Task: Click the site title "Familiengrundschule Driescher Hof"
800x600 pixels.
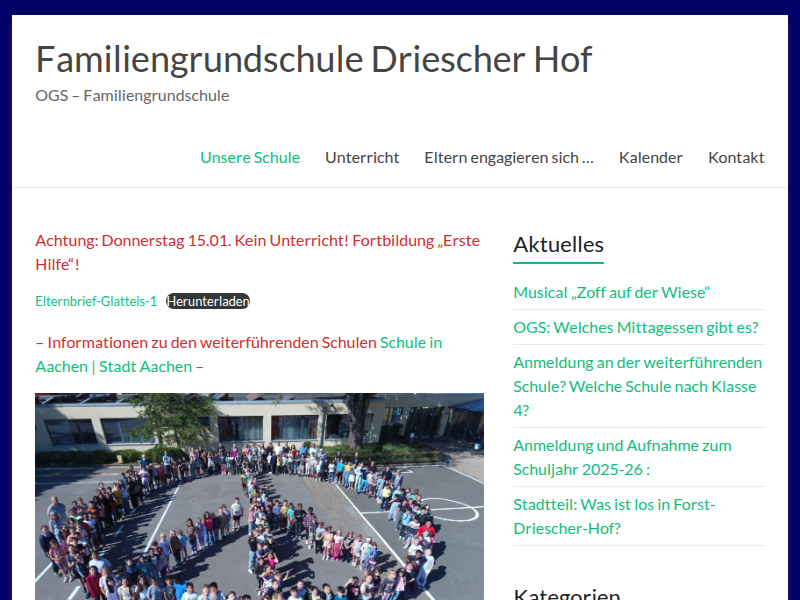Action: tap(314, 60)
